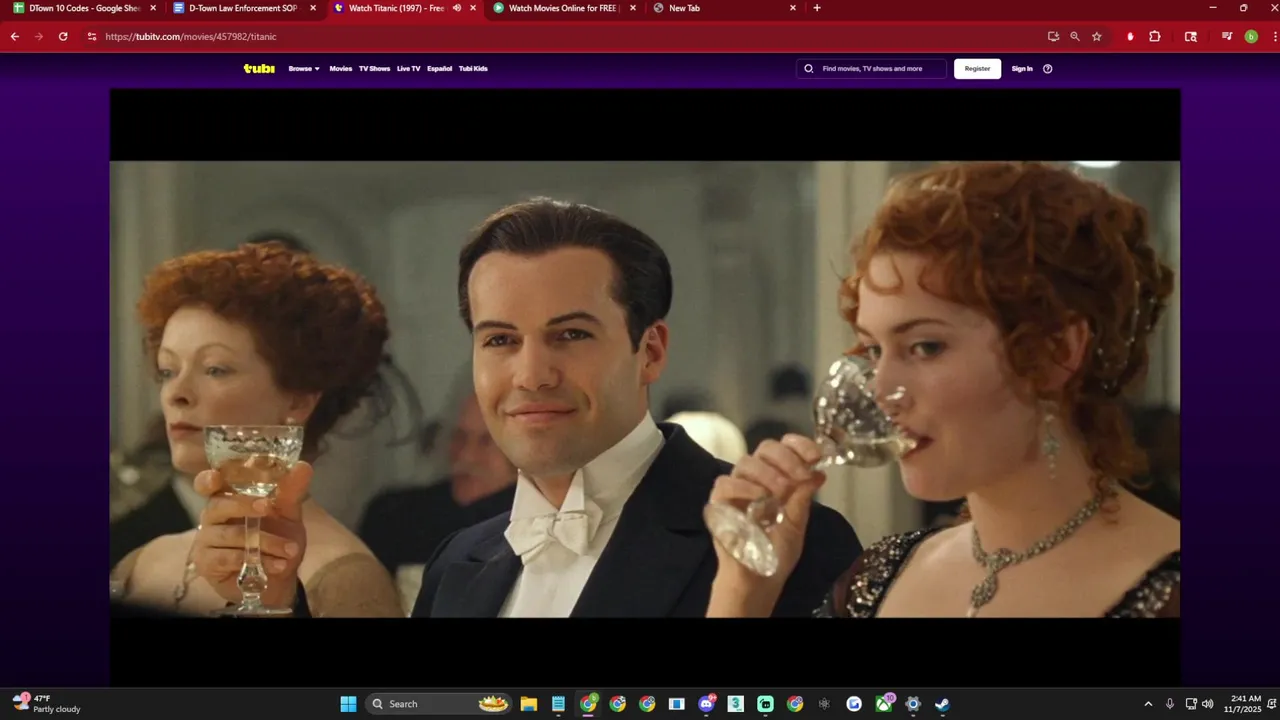1280x720 pixels.
Task: Open the notifications bell icon
Action: [x=1271, y=704]
